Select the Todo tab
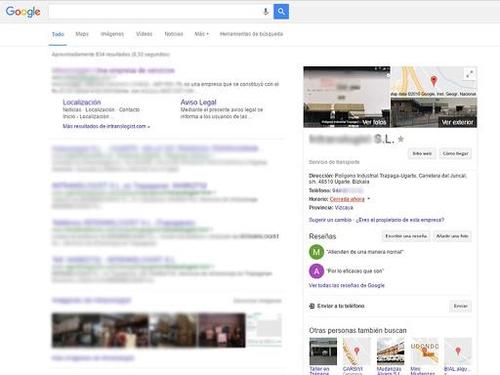Screen dimensions: 500x375 [x=58, y=34]
